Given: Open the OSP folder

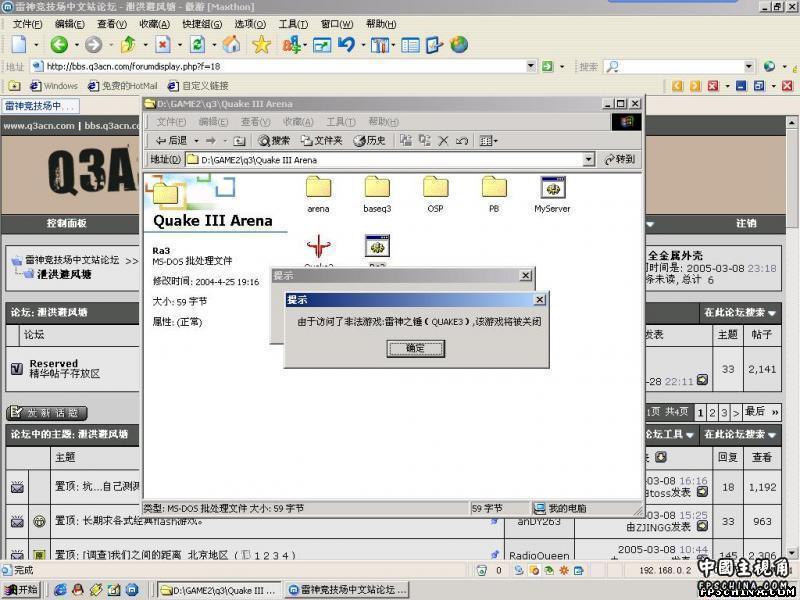Looking at the screenshot, I should coord(435,195).
